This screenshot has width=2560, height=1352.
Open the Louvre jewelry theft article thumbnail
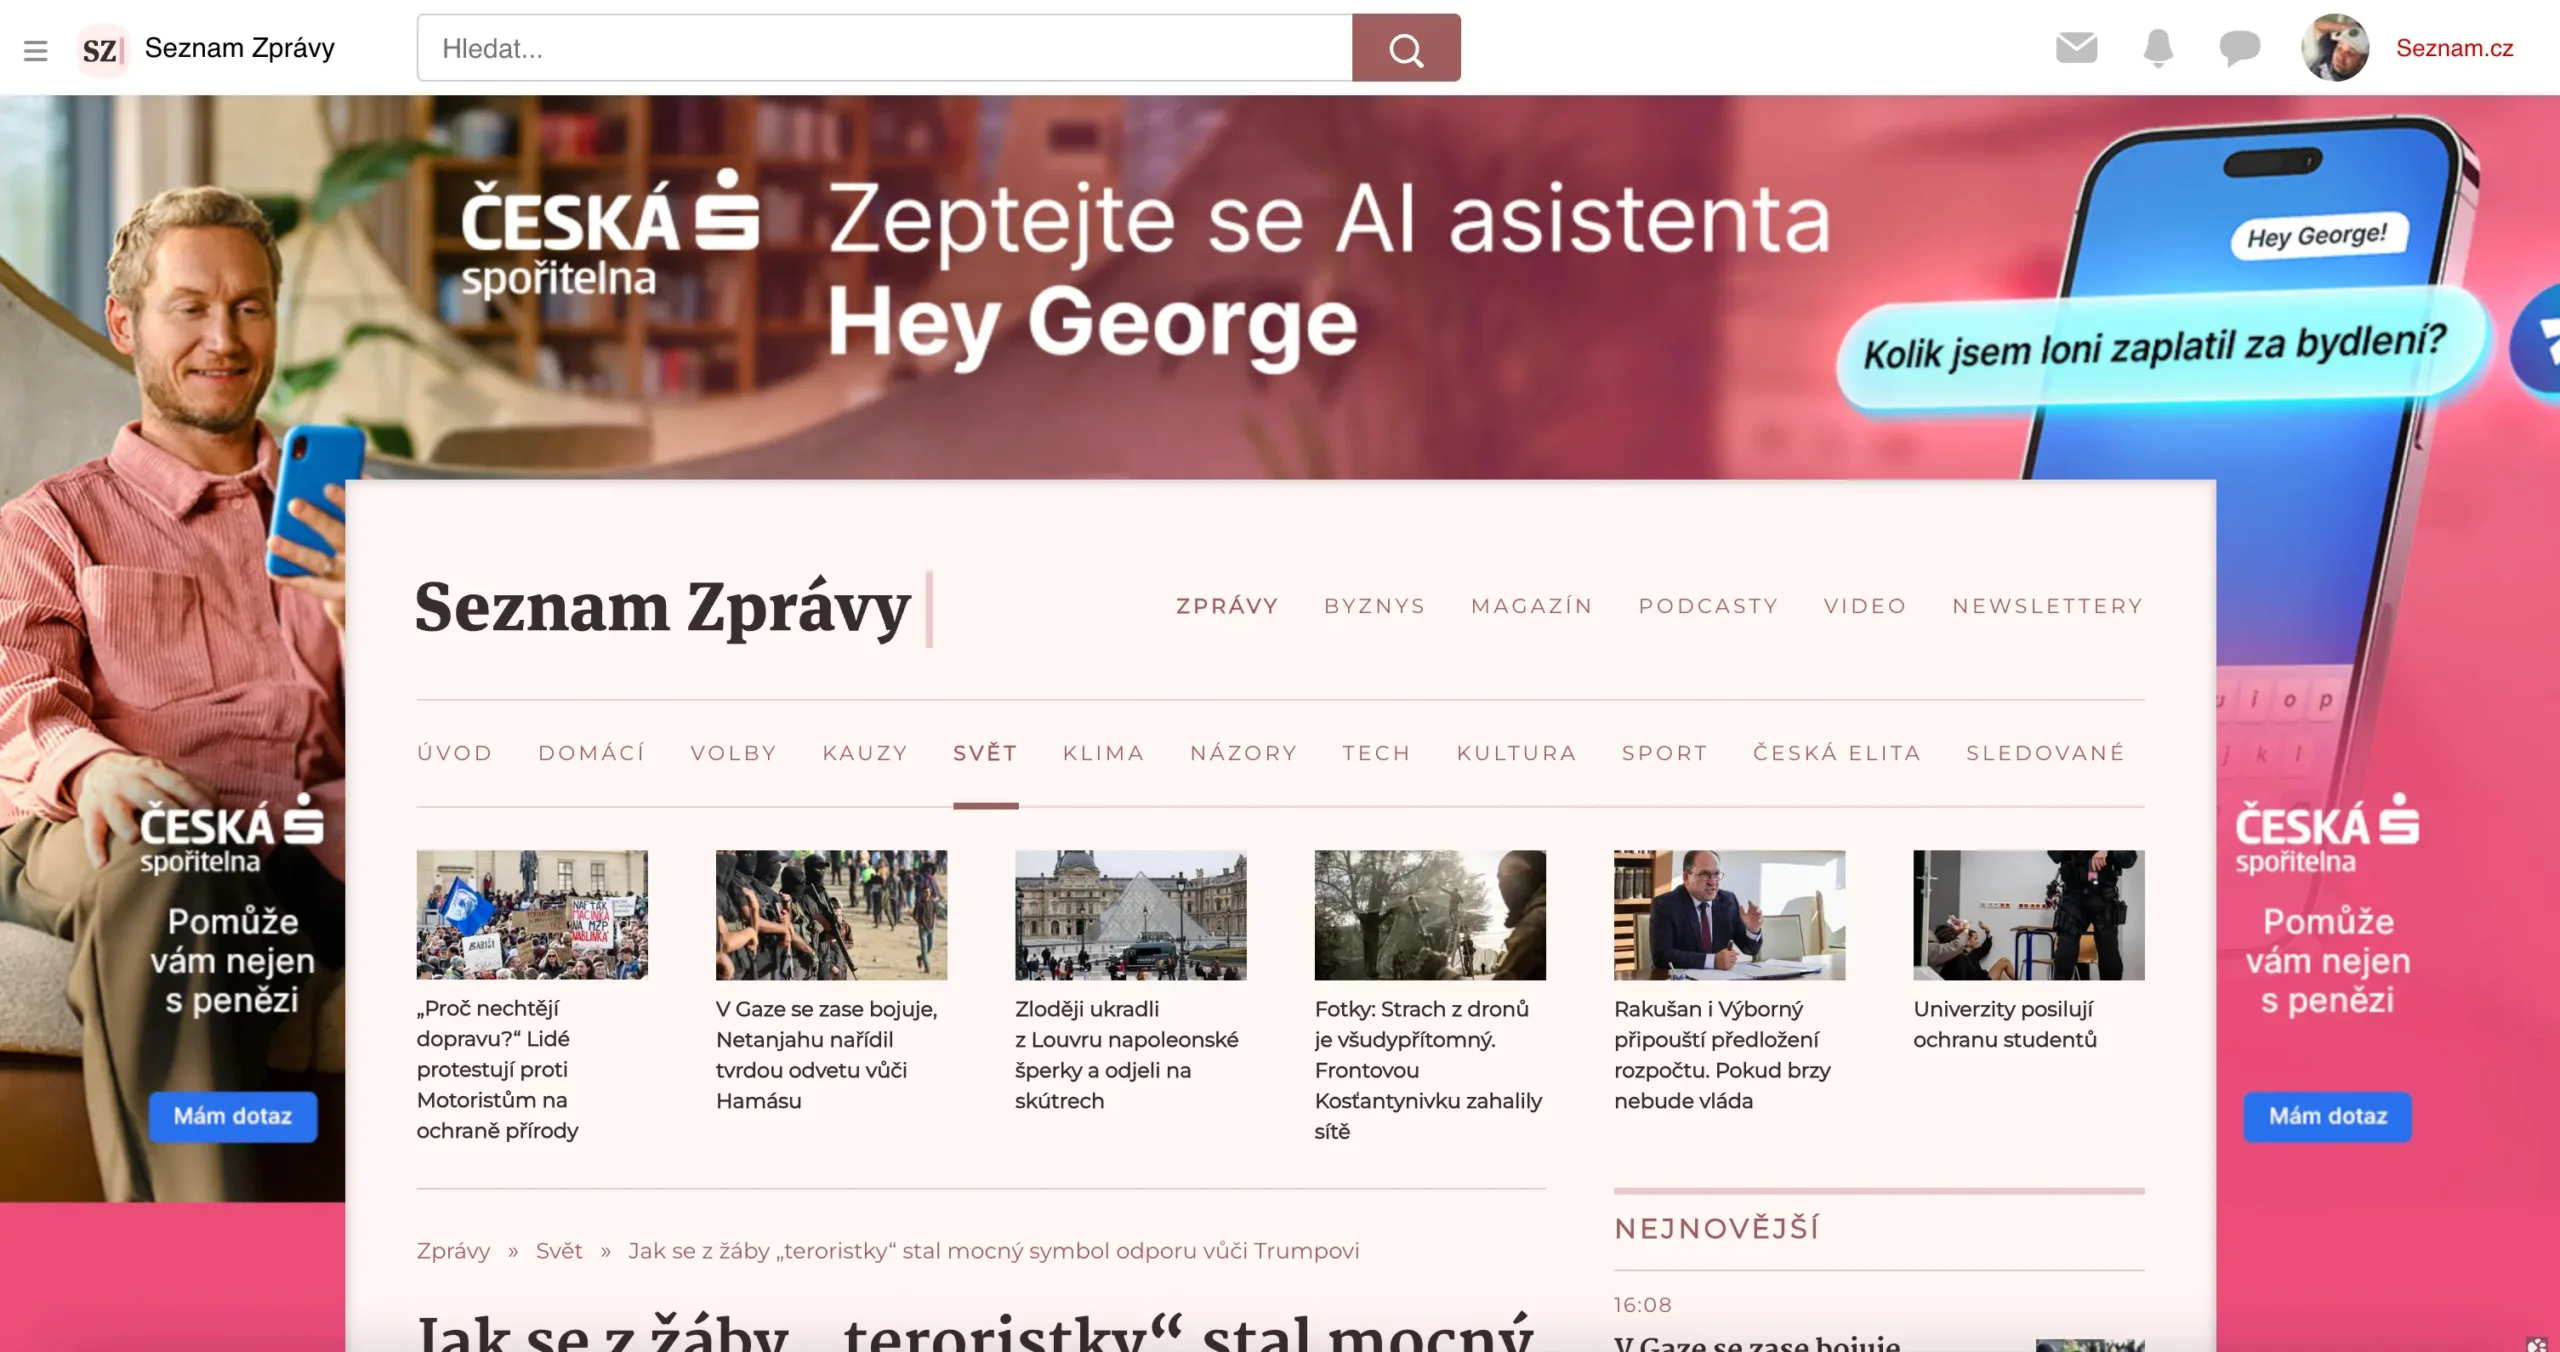click(x=1129, y=915)
